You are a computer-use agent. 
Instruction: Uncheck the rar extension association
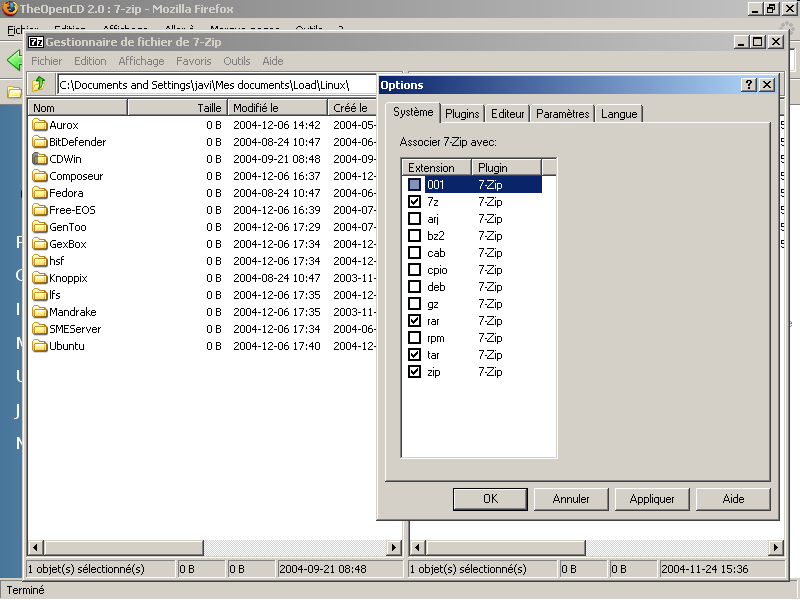[x=414, y=320]
